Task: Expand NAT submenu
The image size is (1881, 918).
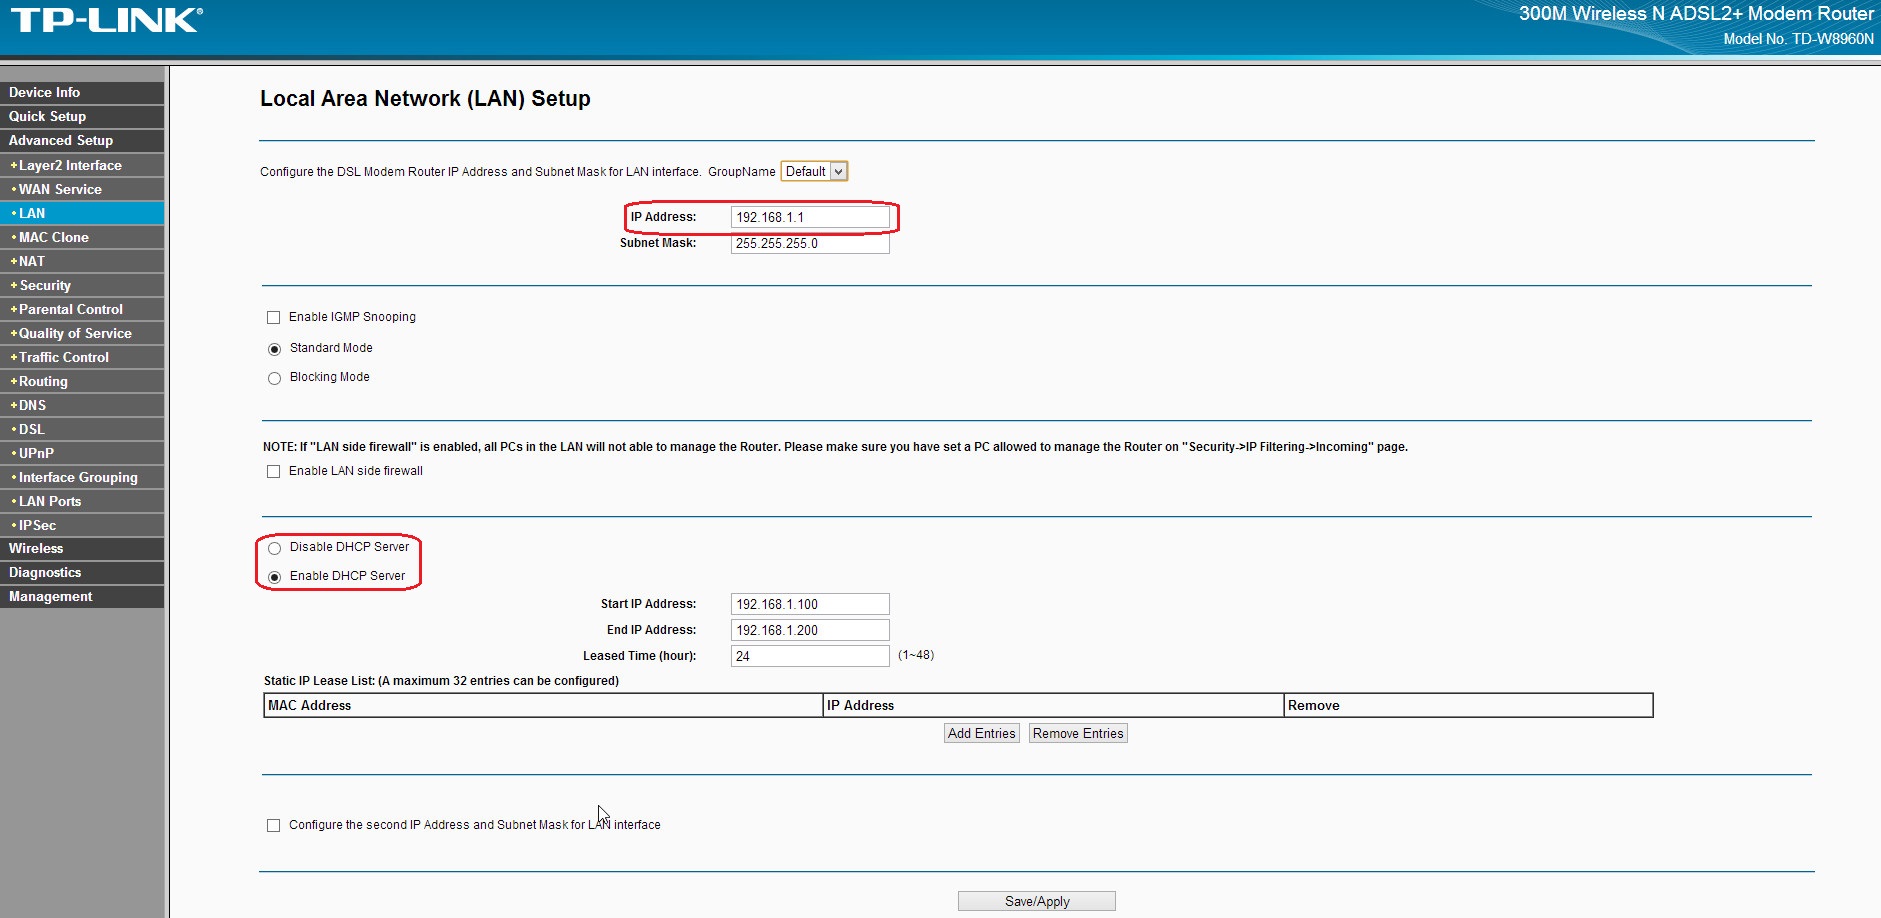Action: (x=82, y=261)
